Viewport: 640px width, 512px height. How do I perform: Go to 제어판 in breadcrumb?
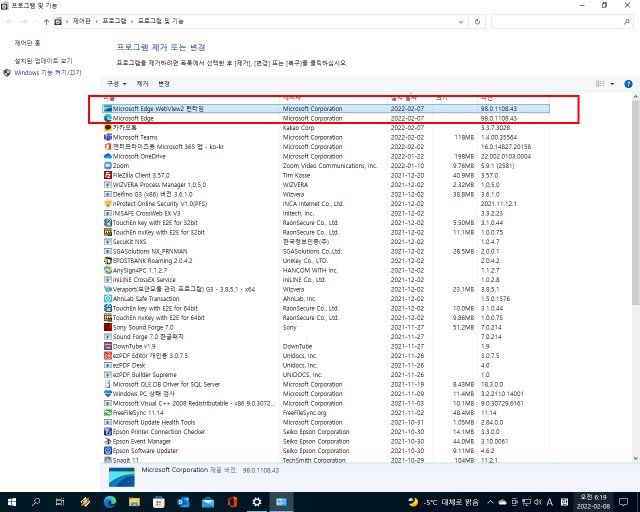click(82, 21)
